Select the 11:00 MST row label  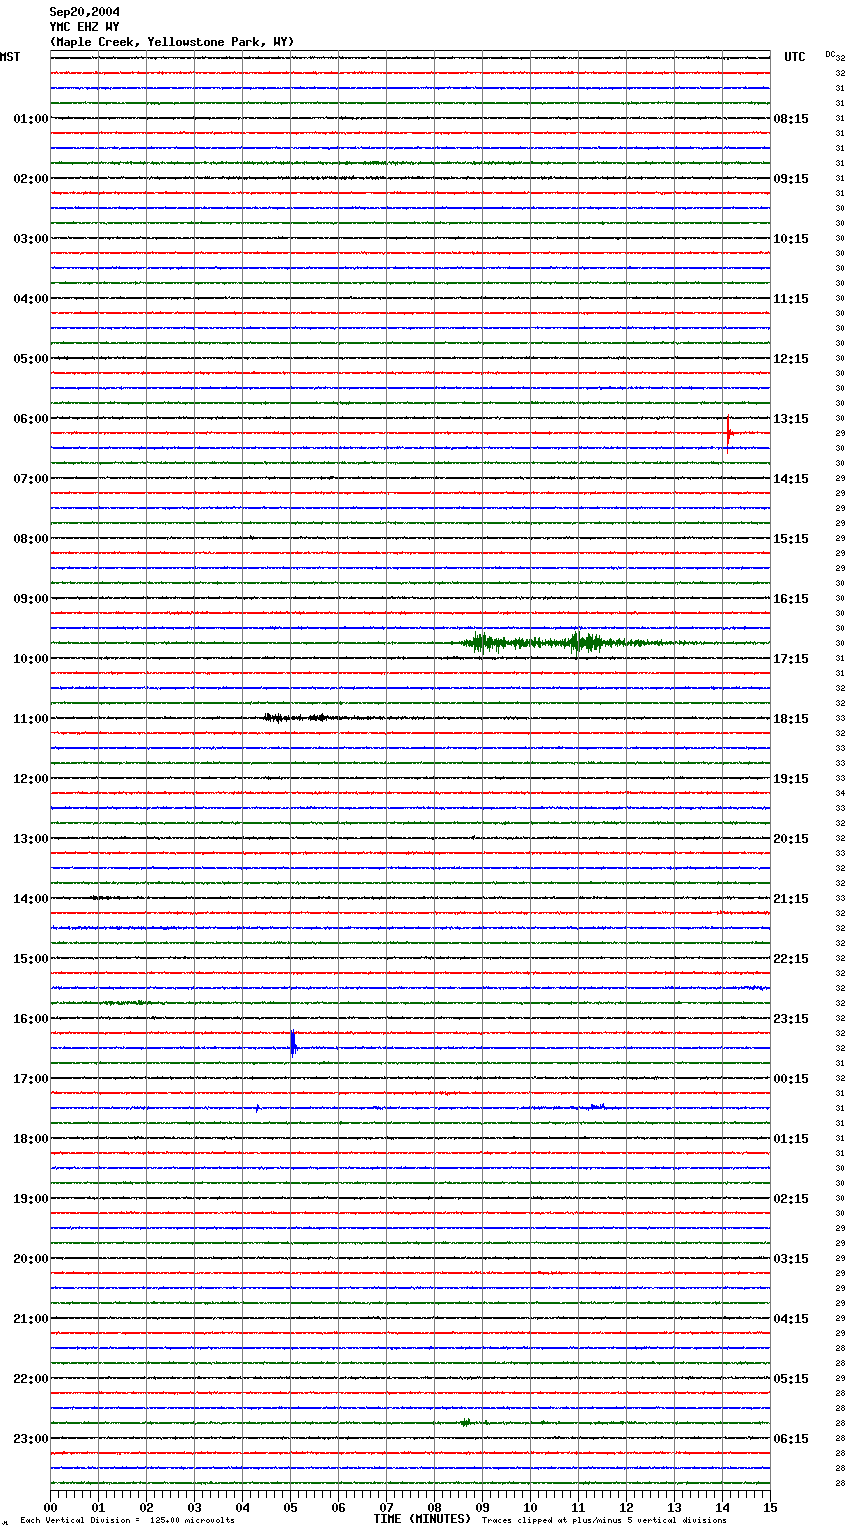coord(30,719)
